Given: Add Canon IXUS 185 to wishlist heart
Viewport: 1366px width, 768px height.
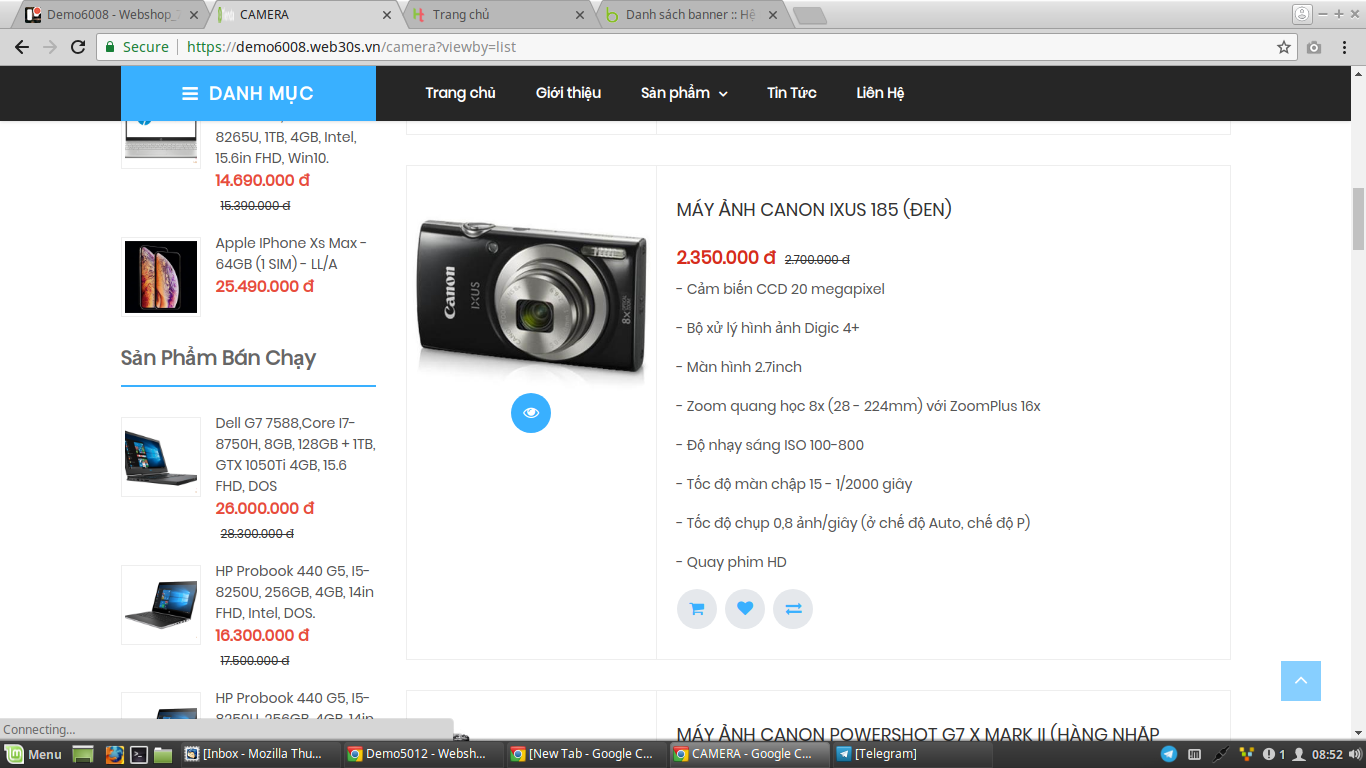Looking at the screenshot, I should pos(745,609).
